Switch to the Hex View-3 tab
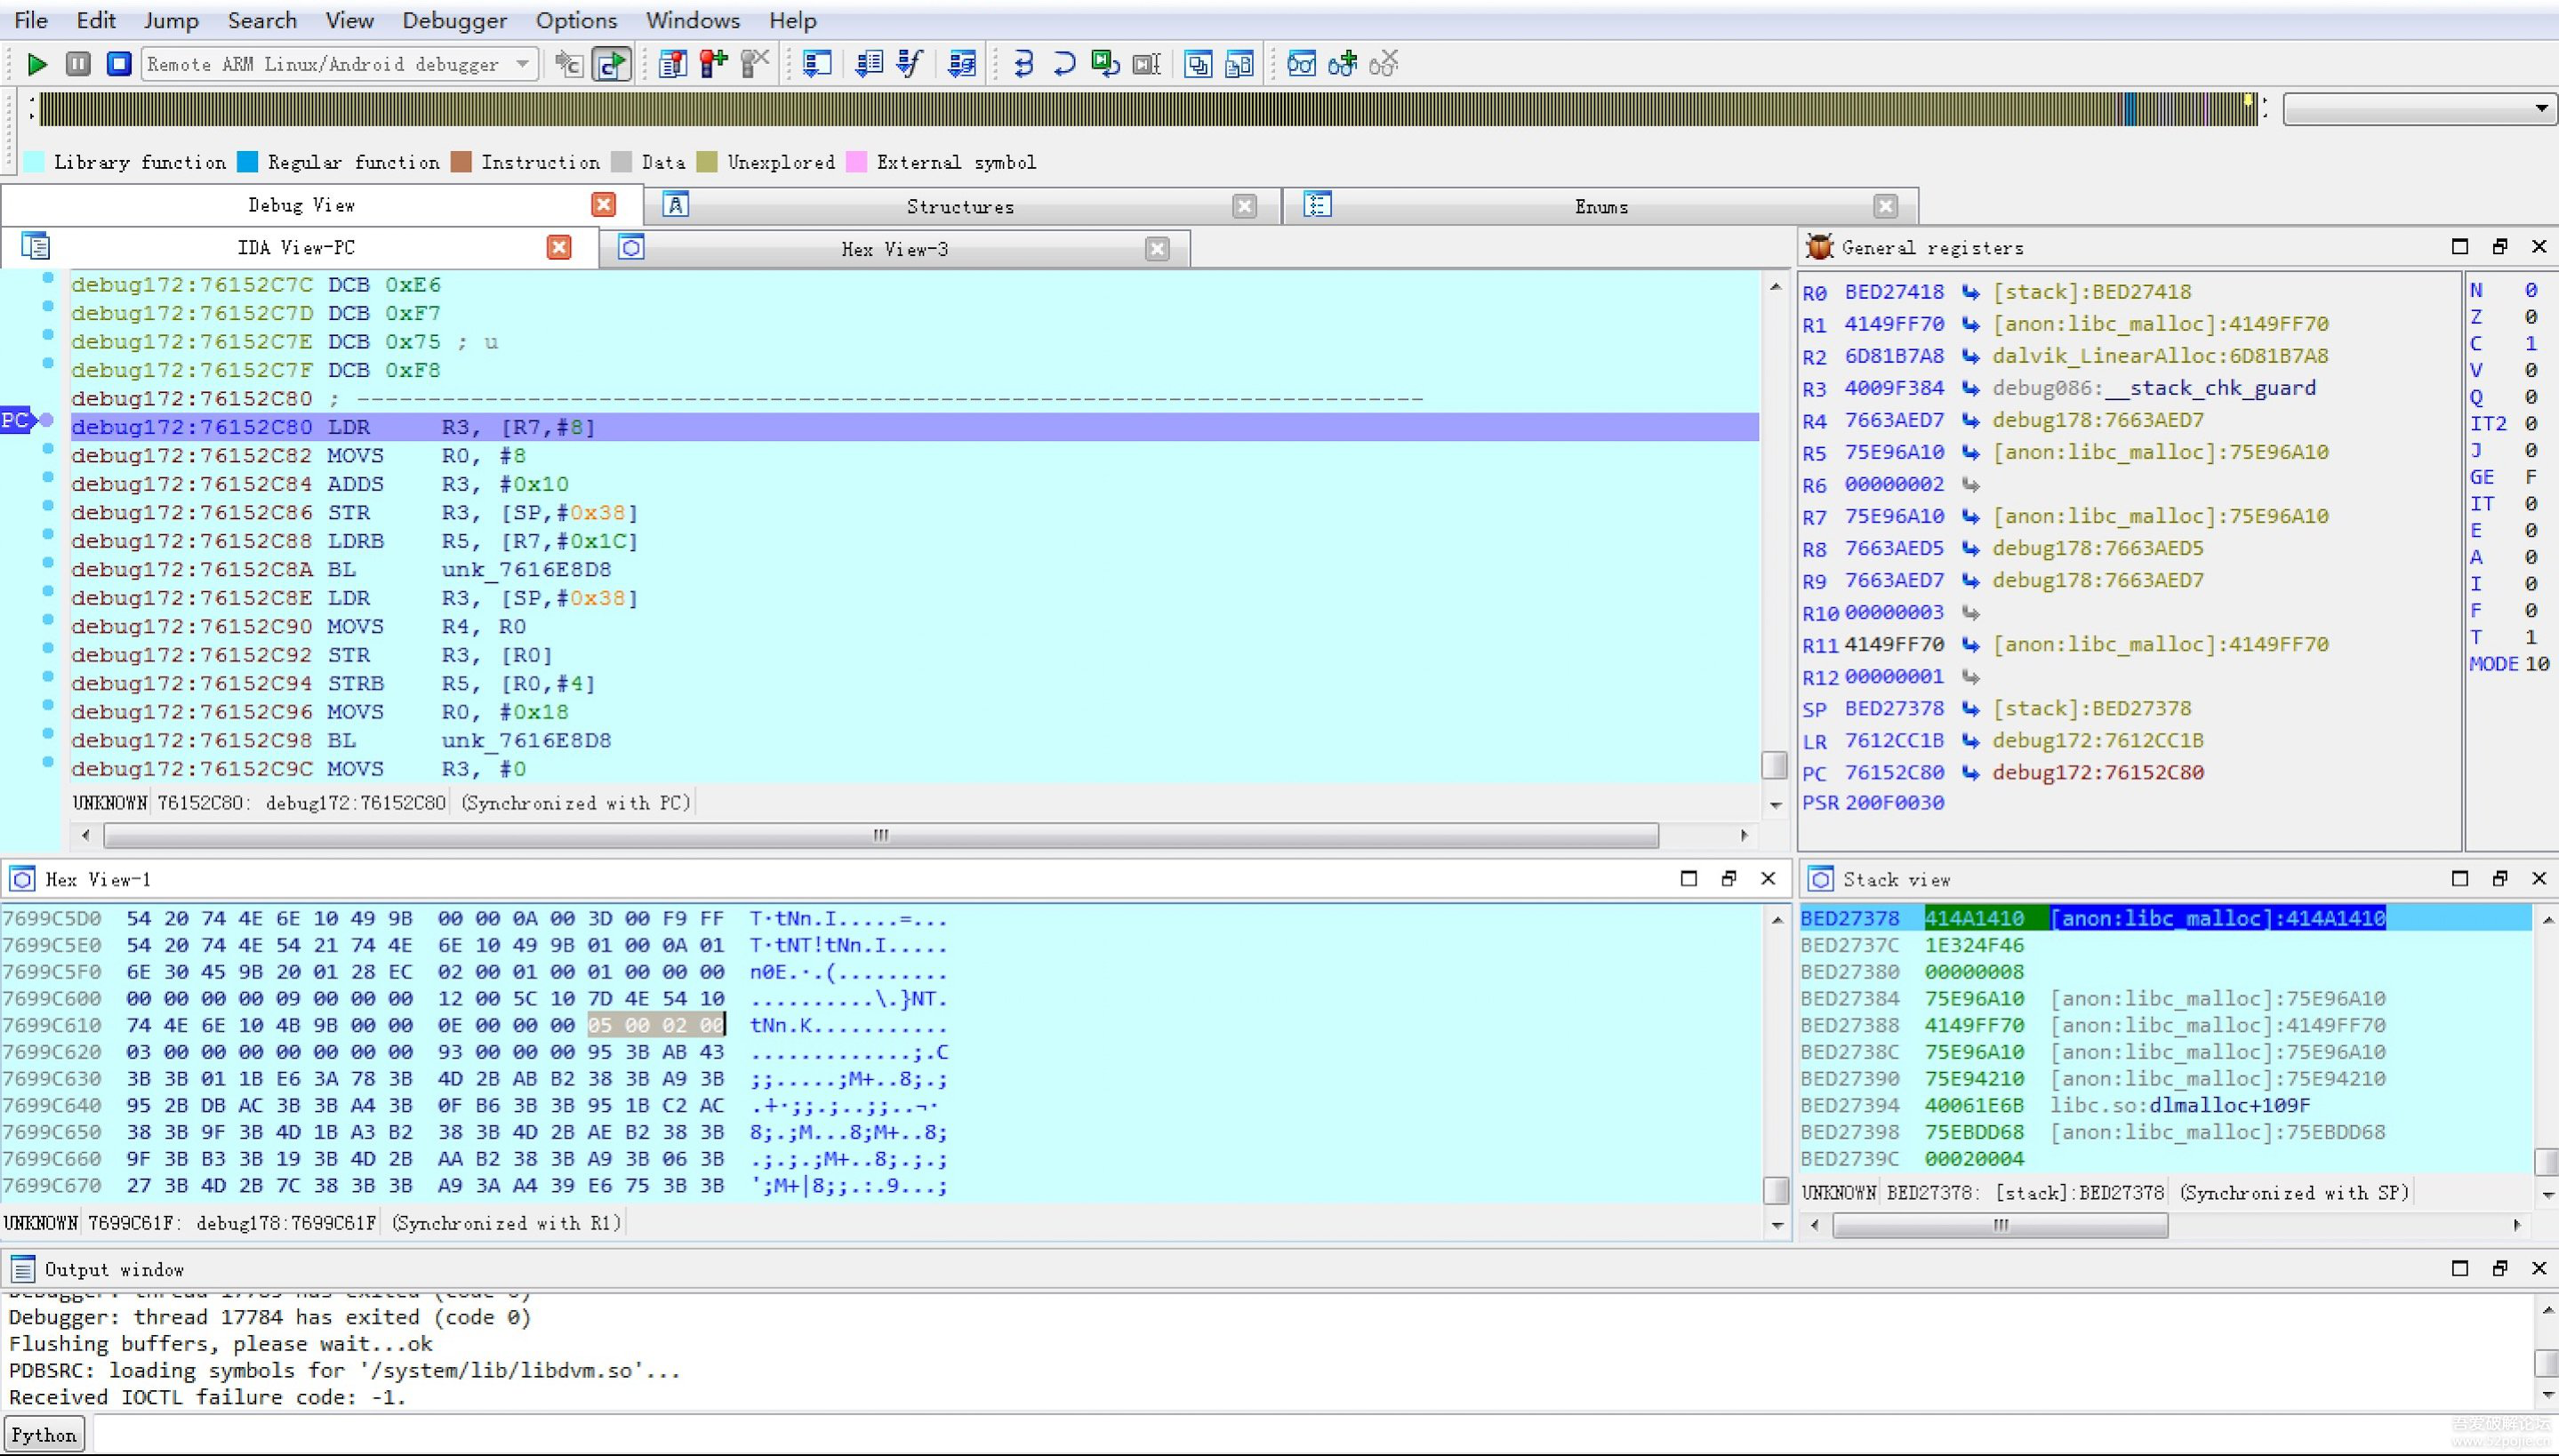This screenshot has height=1456, width=2559. tap(893, 249)
